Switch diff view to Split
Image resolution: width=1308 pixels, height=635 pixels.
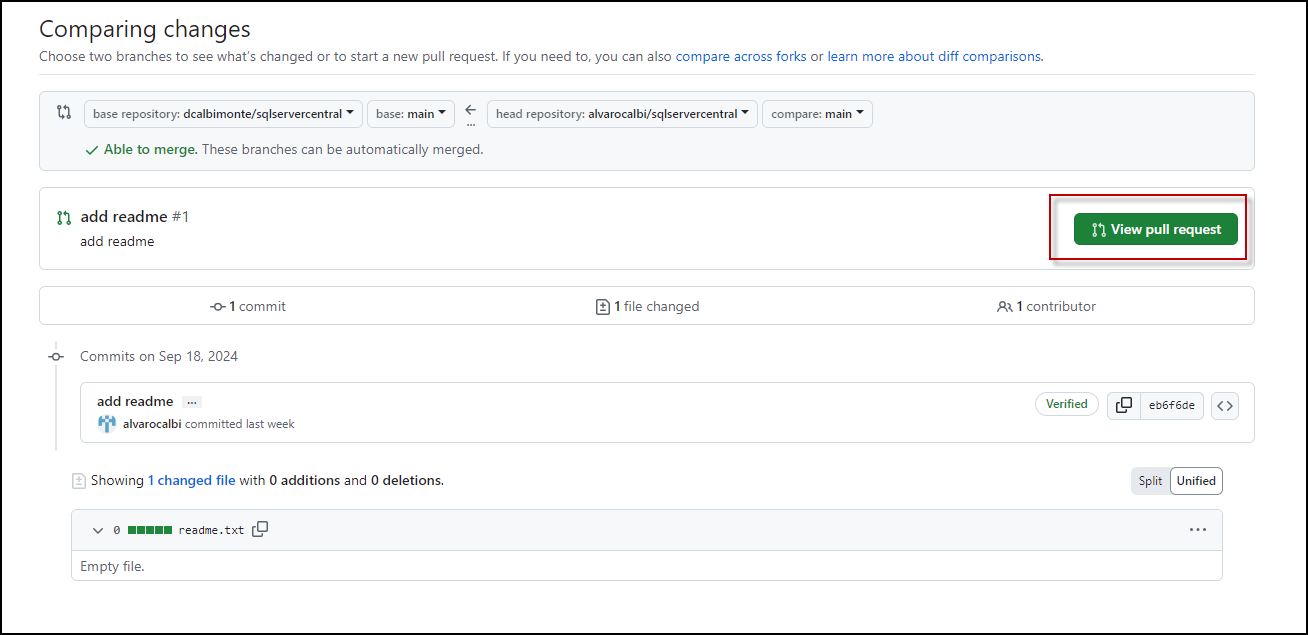pos(1150,481)
